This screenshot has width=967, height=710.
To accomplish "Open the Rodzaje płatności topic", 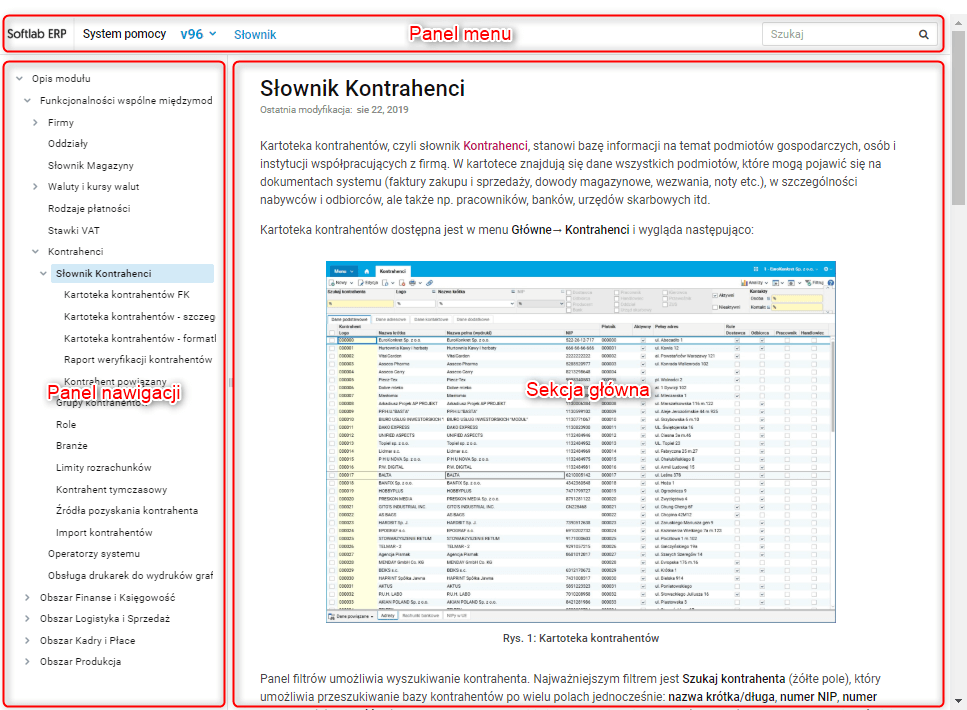I will 89,208.
